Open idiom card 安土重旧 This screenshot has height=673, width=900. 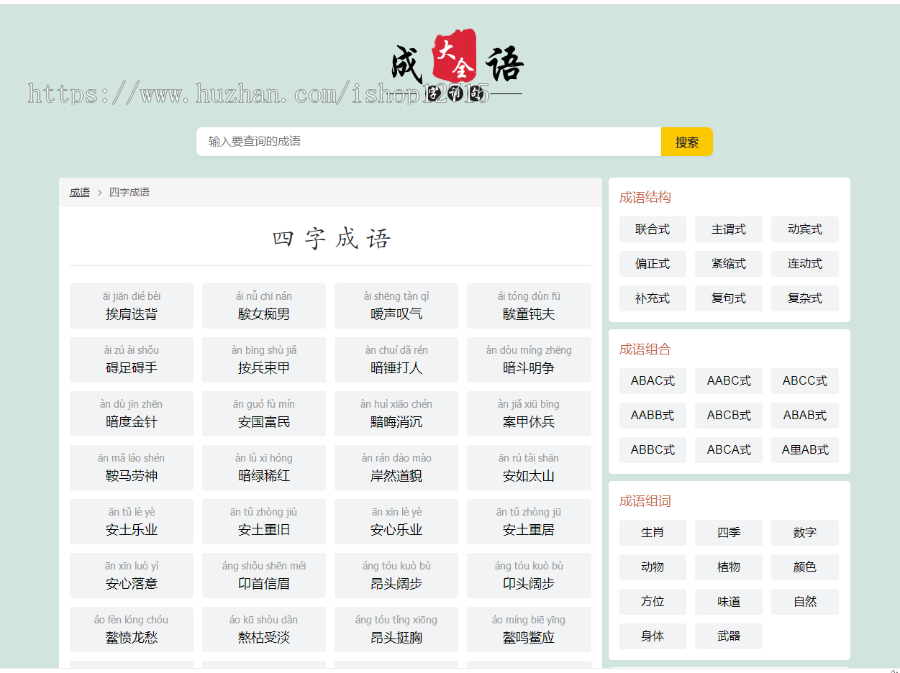pos(263,522)
